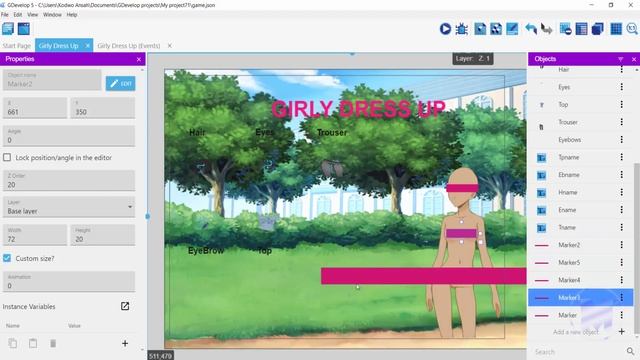Viewport: 640px width, 360px height.
Task: Open the File menu
Action: [4, 15]
